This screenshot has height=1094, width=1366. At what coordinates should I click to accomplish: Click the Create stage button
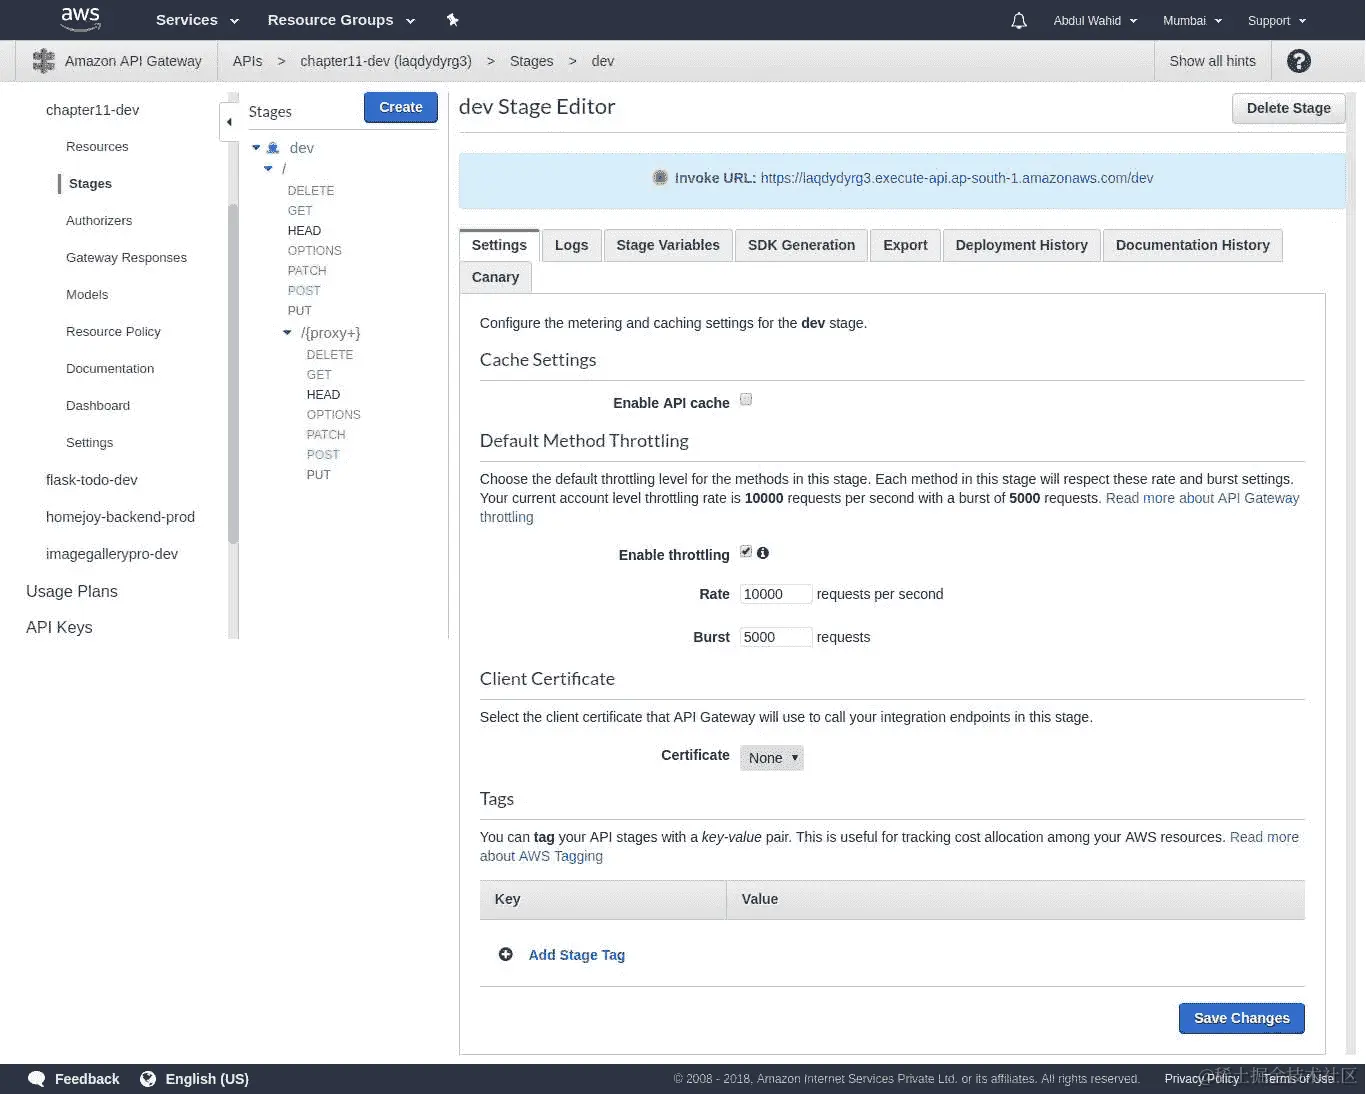pyautogui.click(x=401, y=107)
